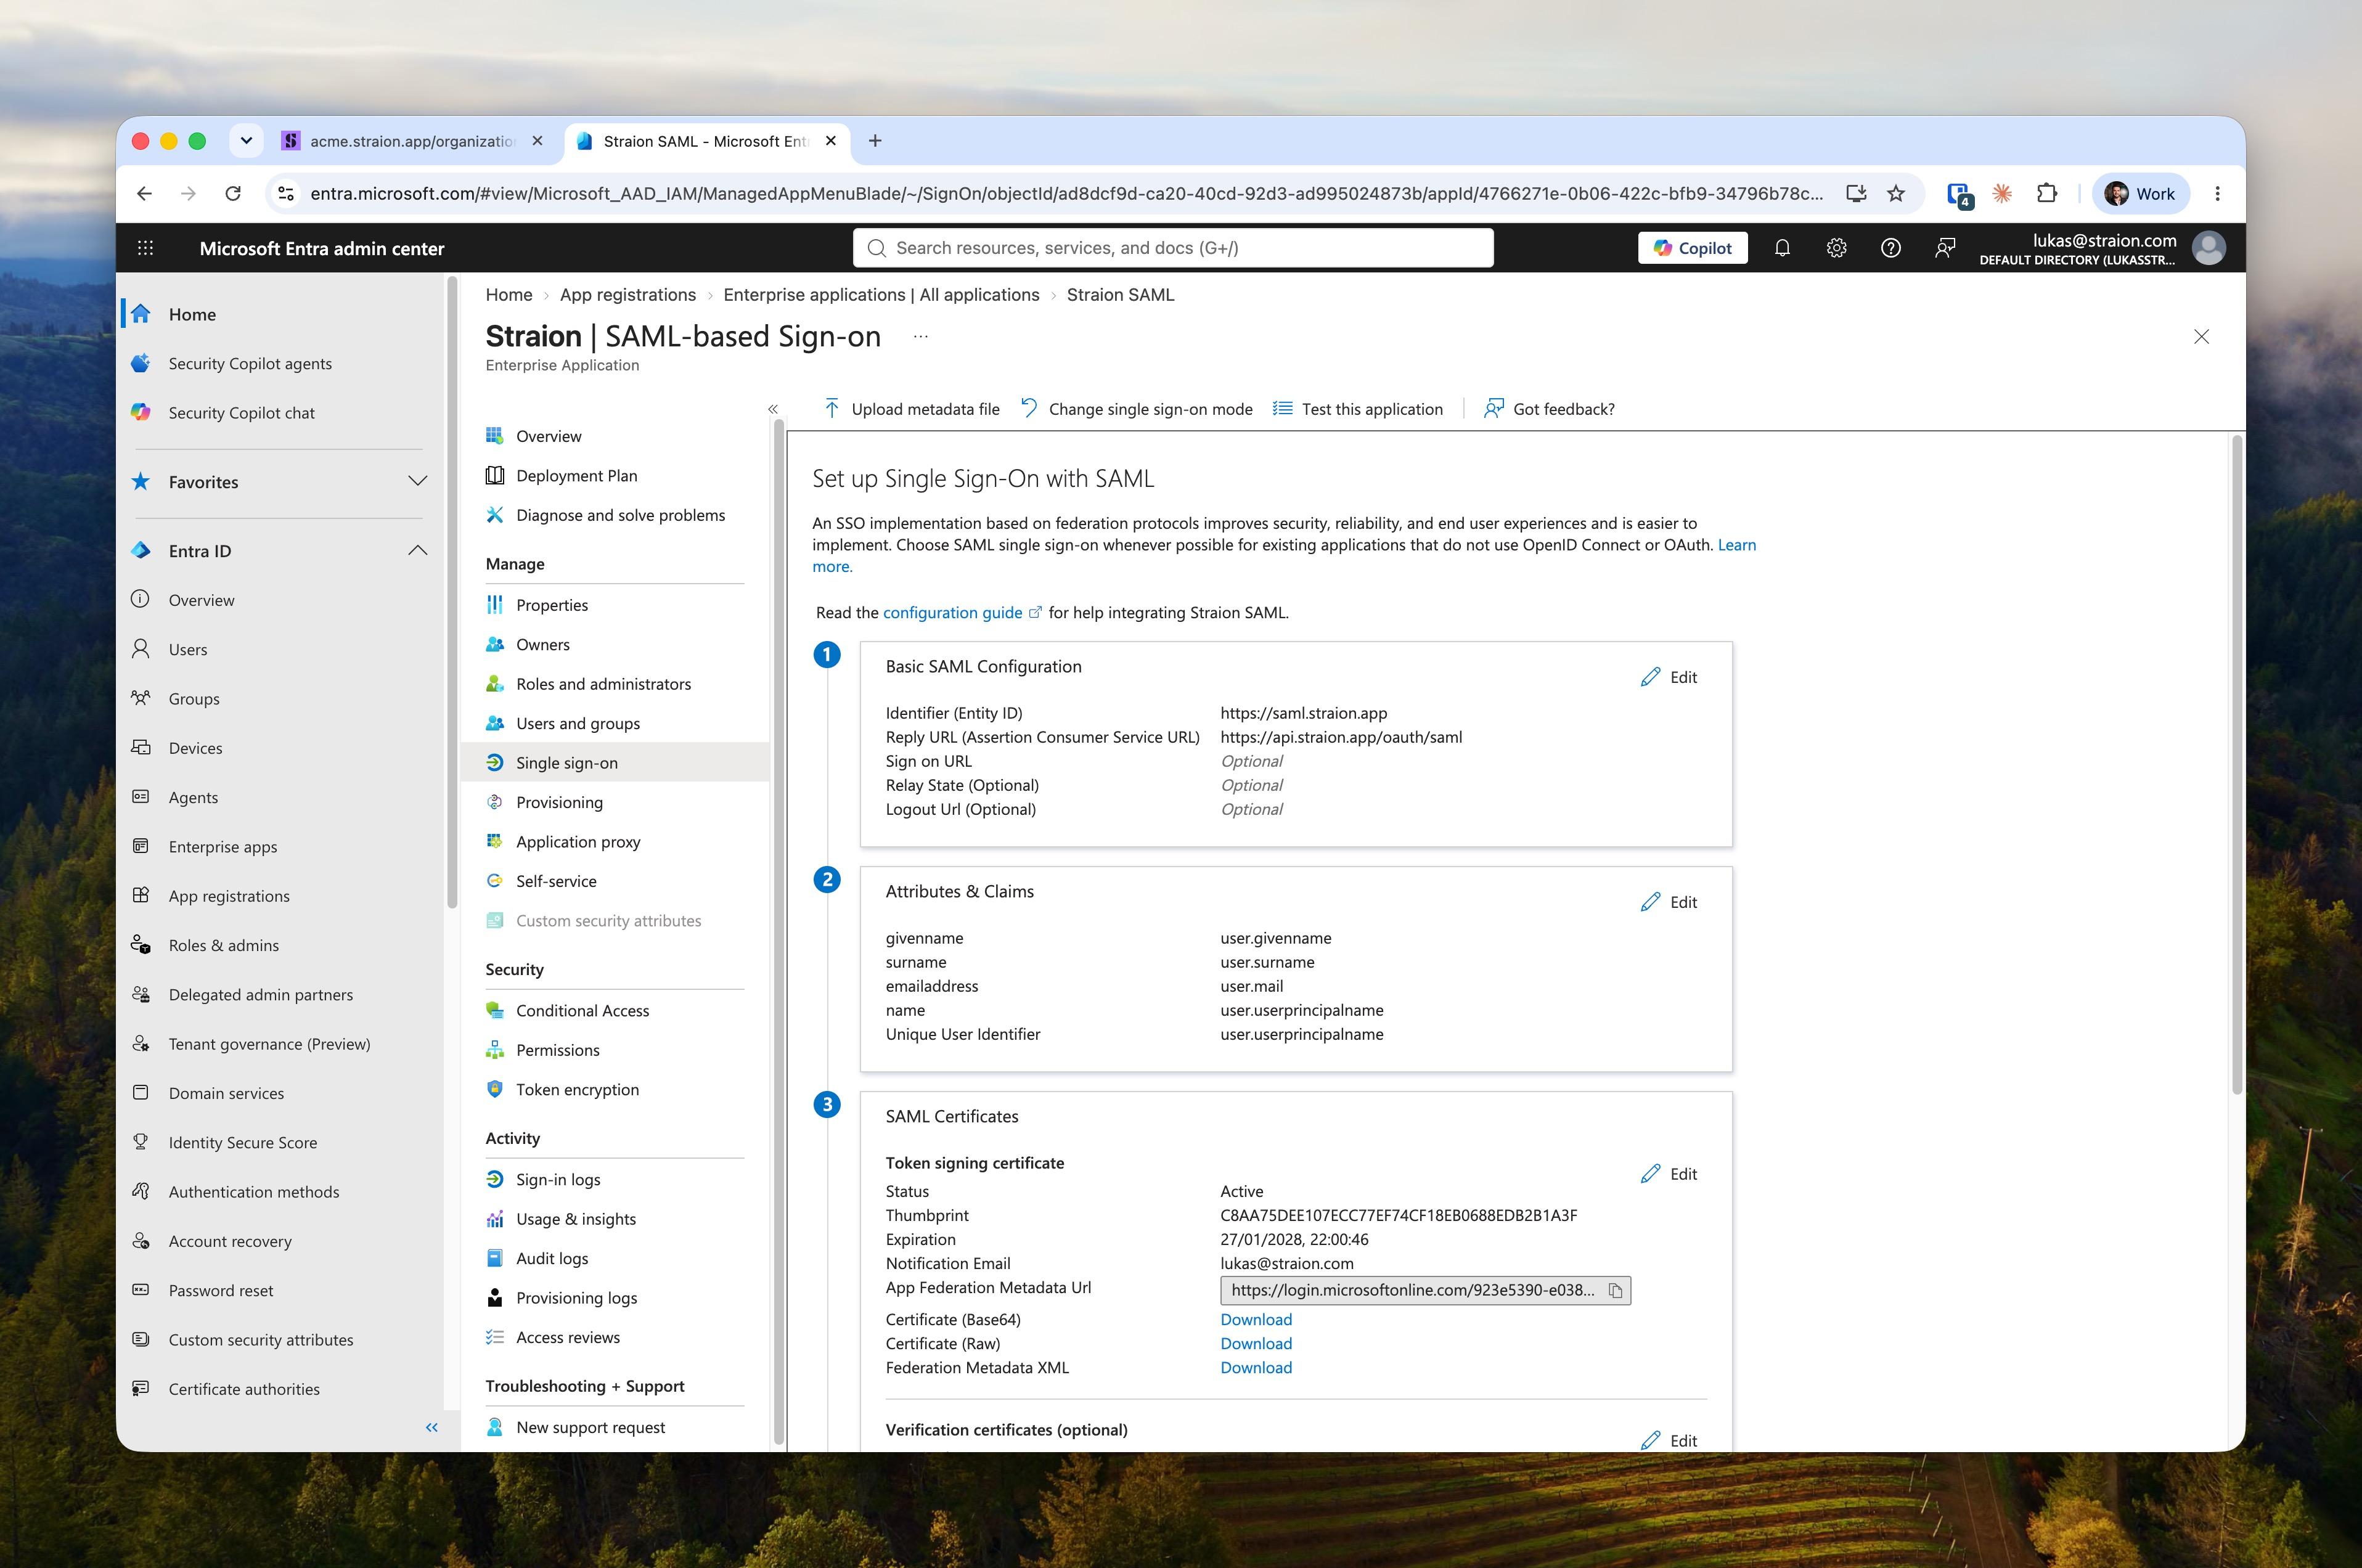Click Enterprise applications | All applications breadcrumb

pos(881,295)
